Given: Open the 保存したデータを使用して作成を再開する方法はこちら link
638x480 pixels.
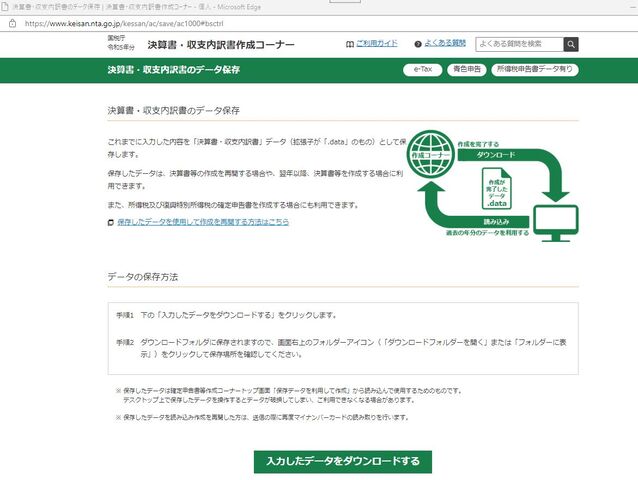Looking at the screenshot, I should tap(203, 222).
